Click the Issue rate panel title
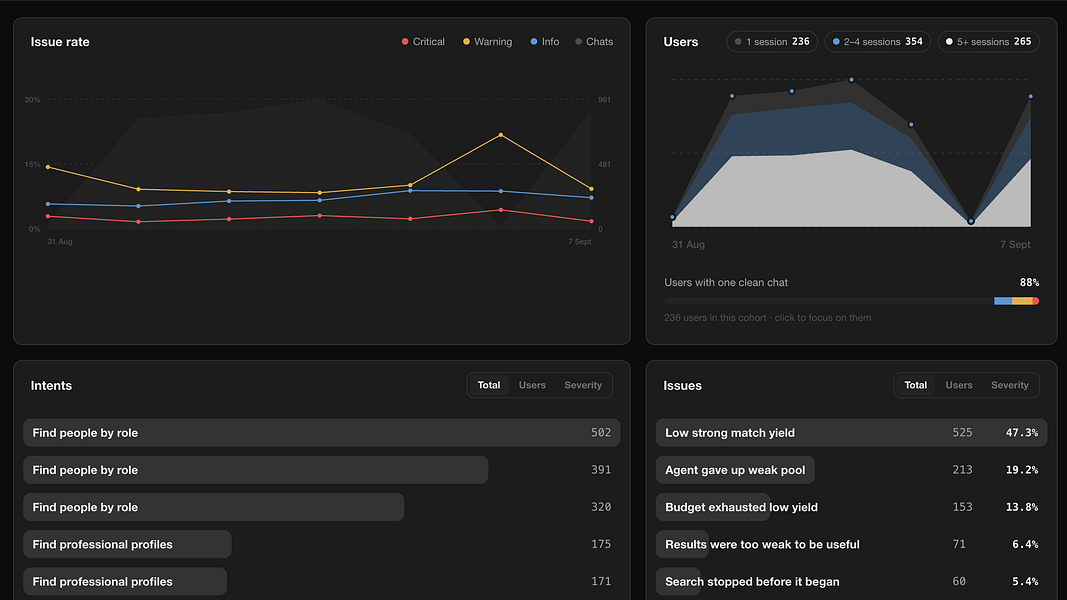 point(60,41)
